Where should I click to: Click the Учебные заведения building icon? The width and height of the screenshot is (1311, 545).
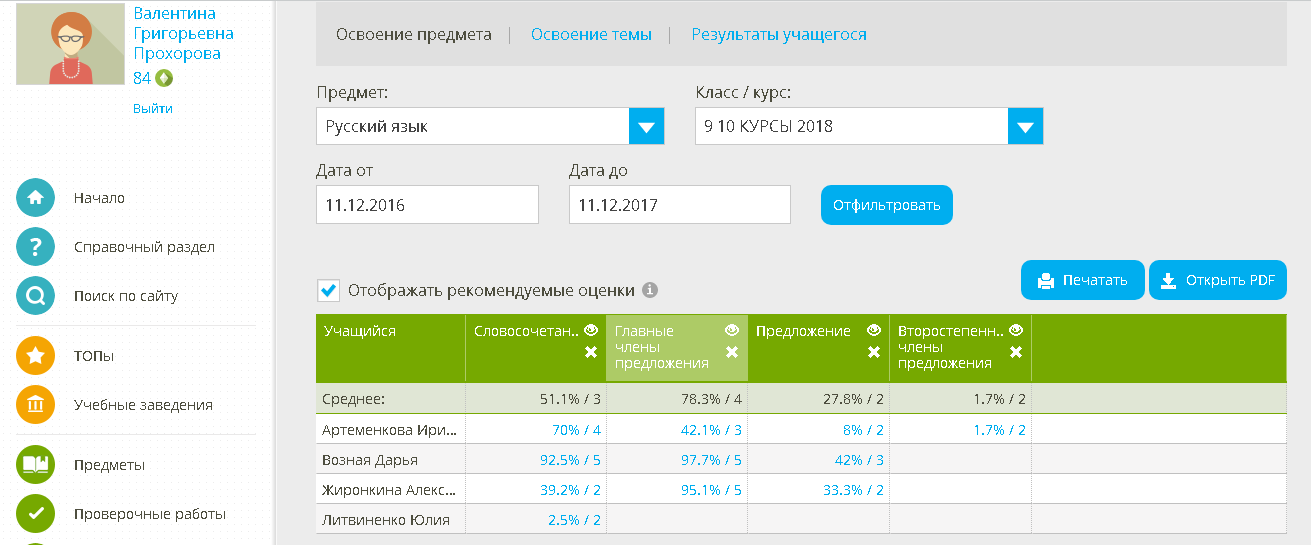35,404
